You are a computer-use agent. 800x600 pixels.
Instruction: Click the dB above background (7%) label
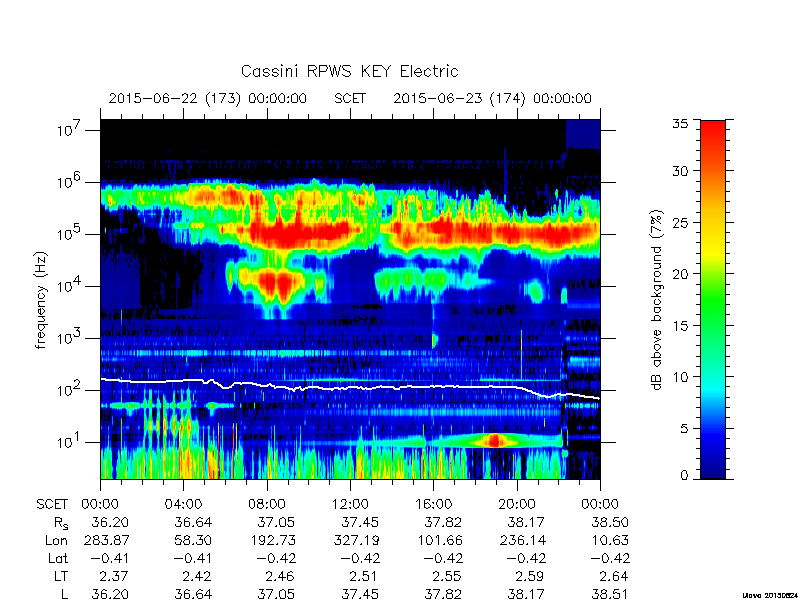click(x=657, y=300)
